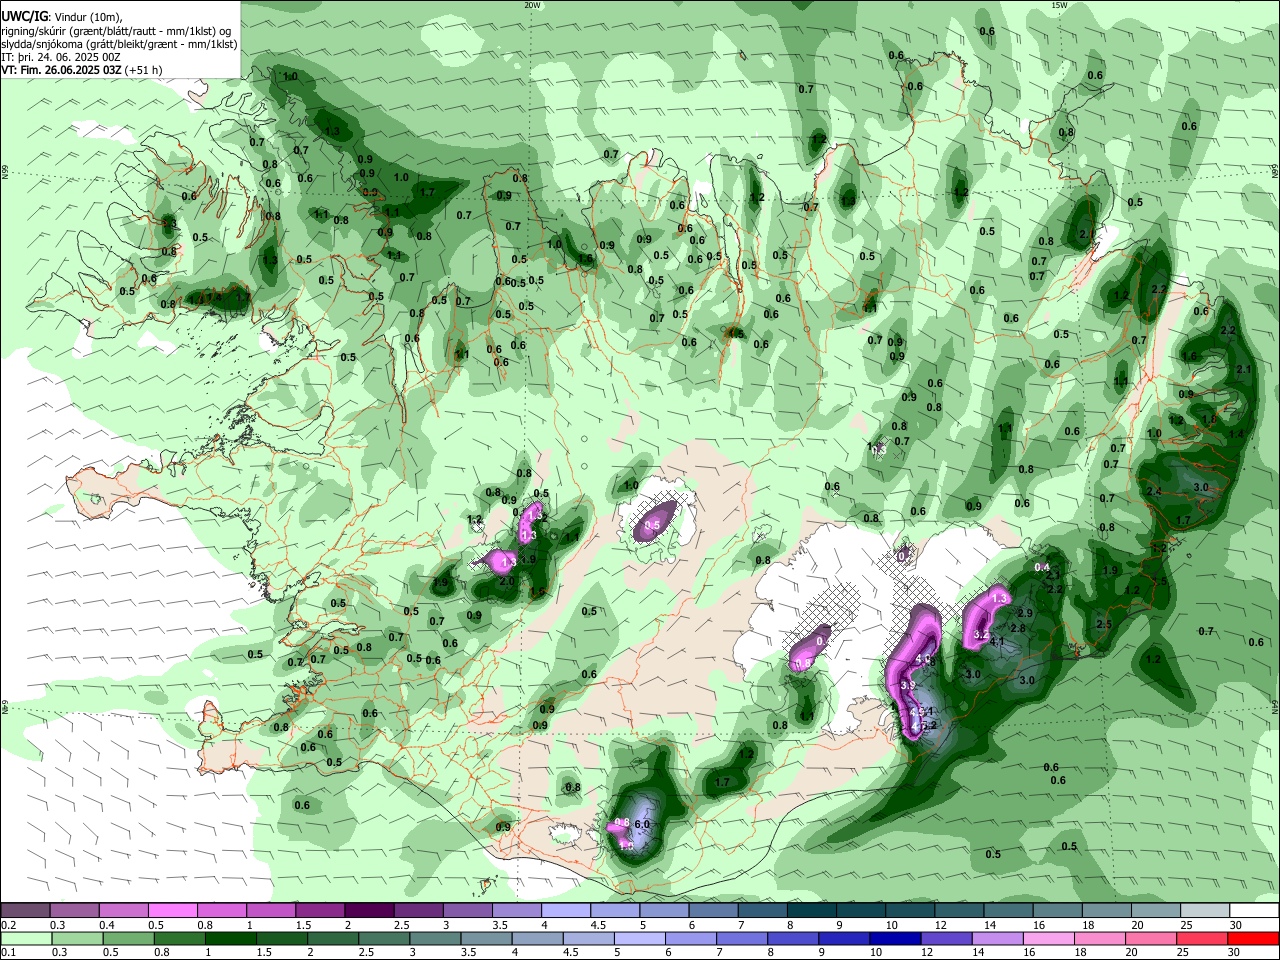Click the 0.2 label in the snow legend
This screenshot has height=960, width=1280.
(8, 925)
